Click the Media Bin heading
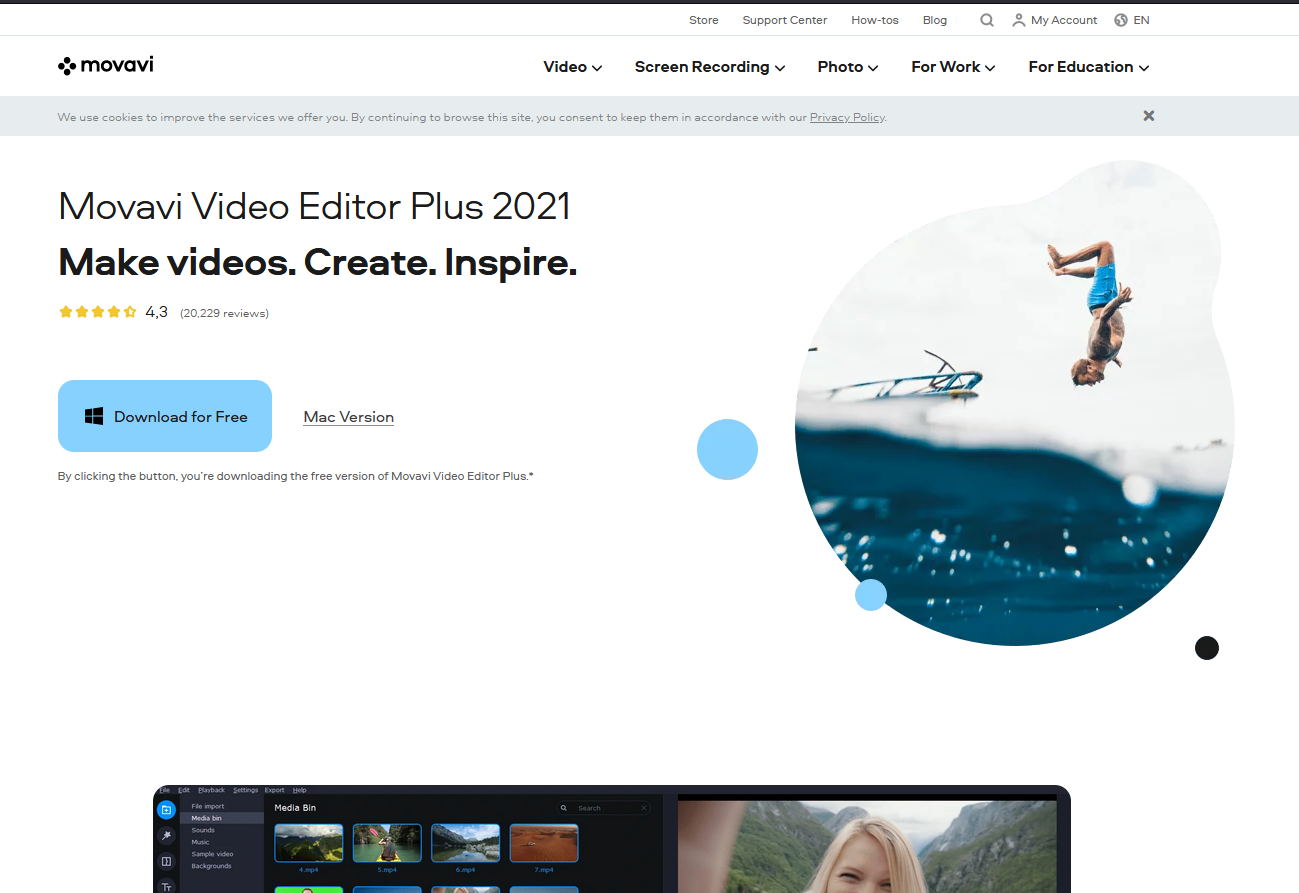This screenshot has width=1299, height=893. pyautogui.click(x=295, y=808)
